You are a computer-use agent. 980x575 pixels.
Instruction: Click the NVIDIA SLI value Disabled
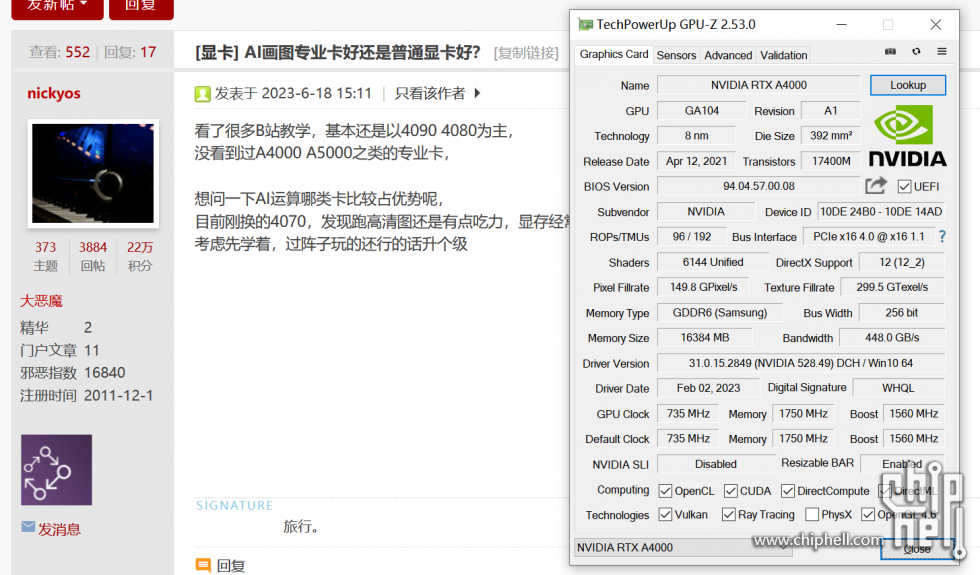click(716, 464)
